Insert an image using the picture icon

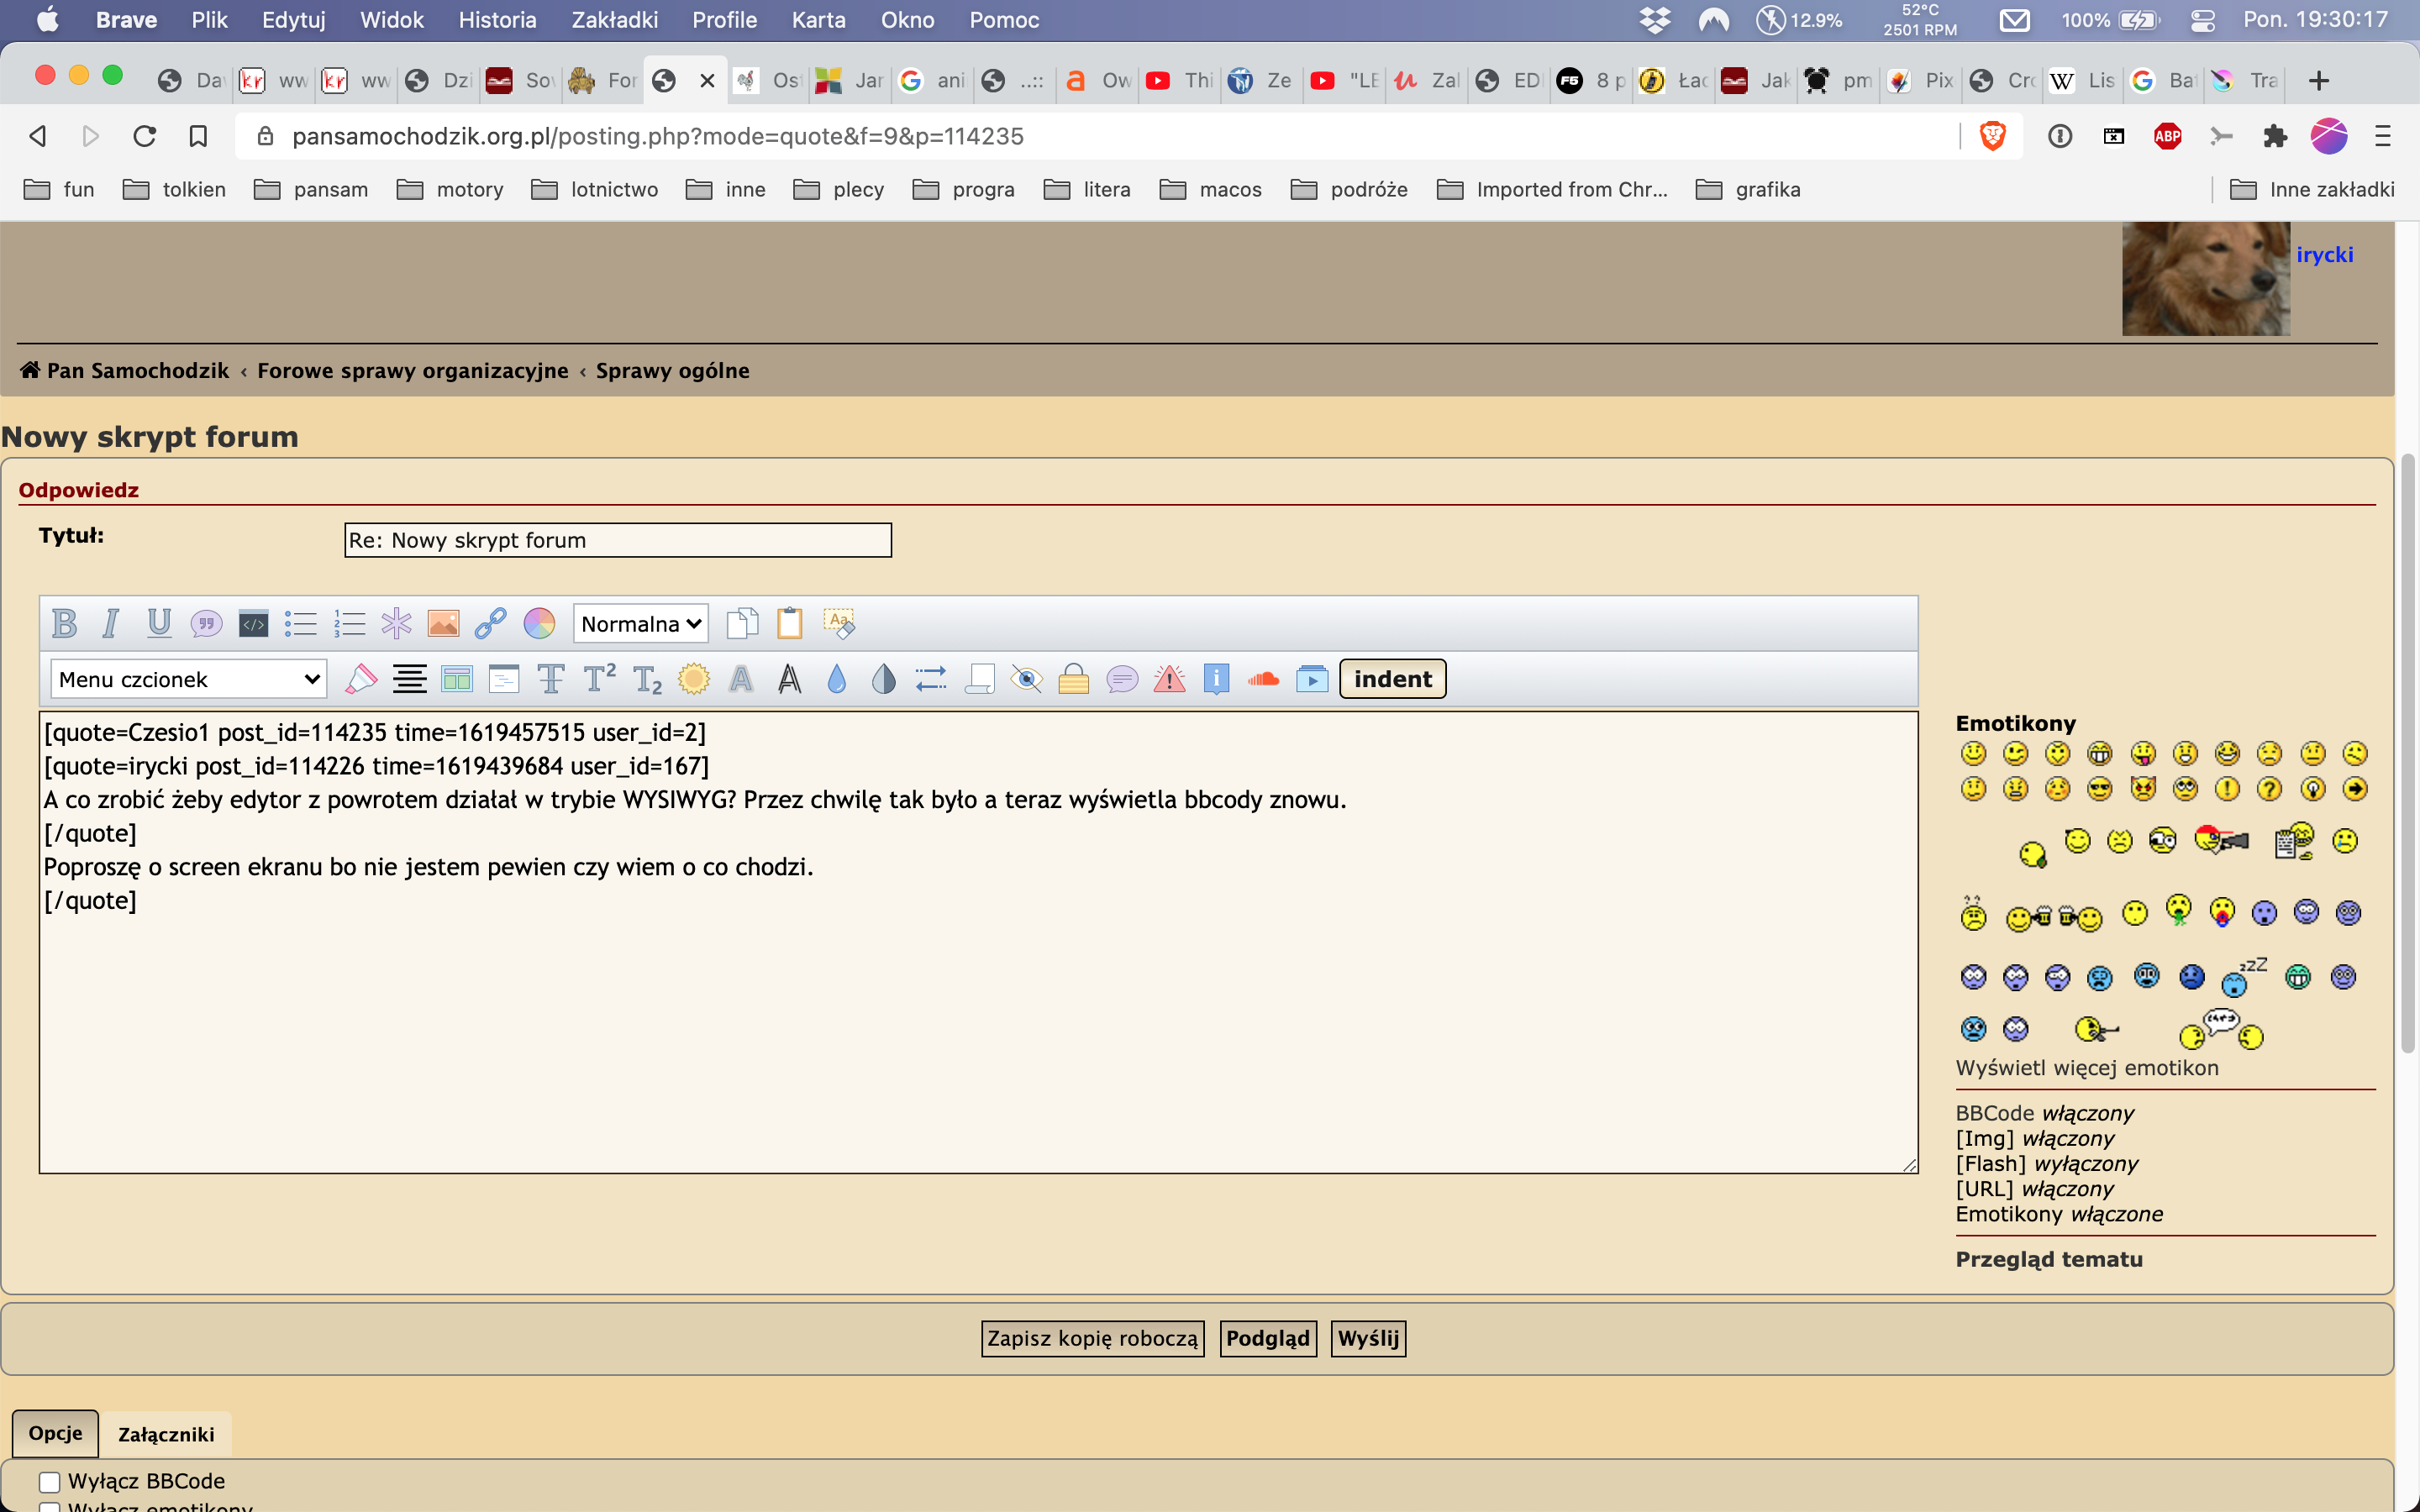[443, 623]
